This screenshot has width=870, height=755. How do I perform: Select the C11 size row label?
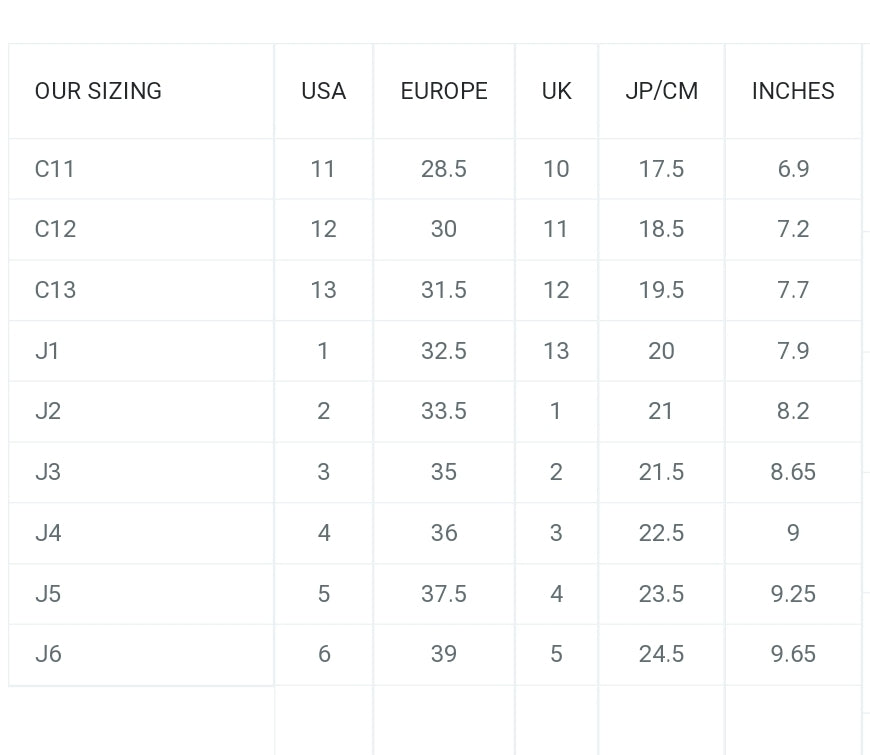(55, 169)
